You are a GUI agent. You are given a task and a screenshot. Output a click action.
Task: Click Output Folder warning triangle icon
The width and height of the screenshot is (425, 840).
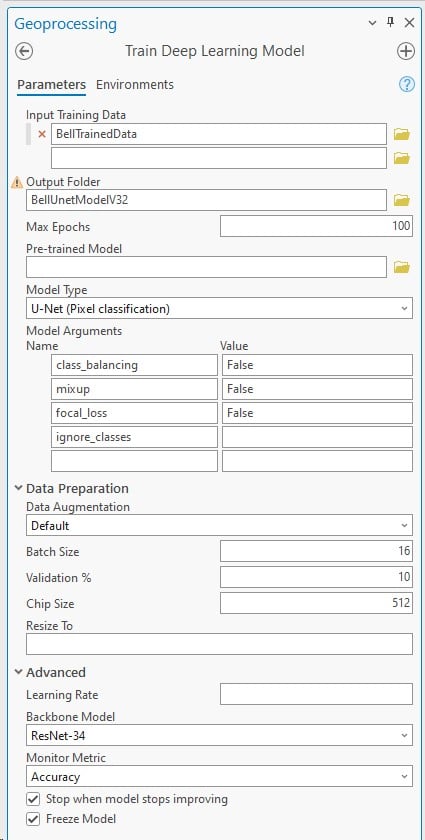17,183
